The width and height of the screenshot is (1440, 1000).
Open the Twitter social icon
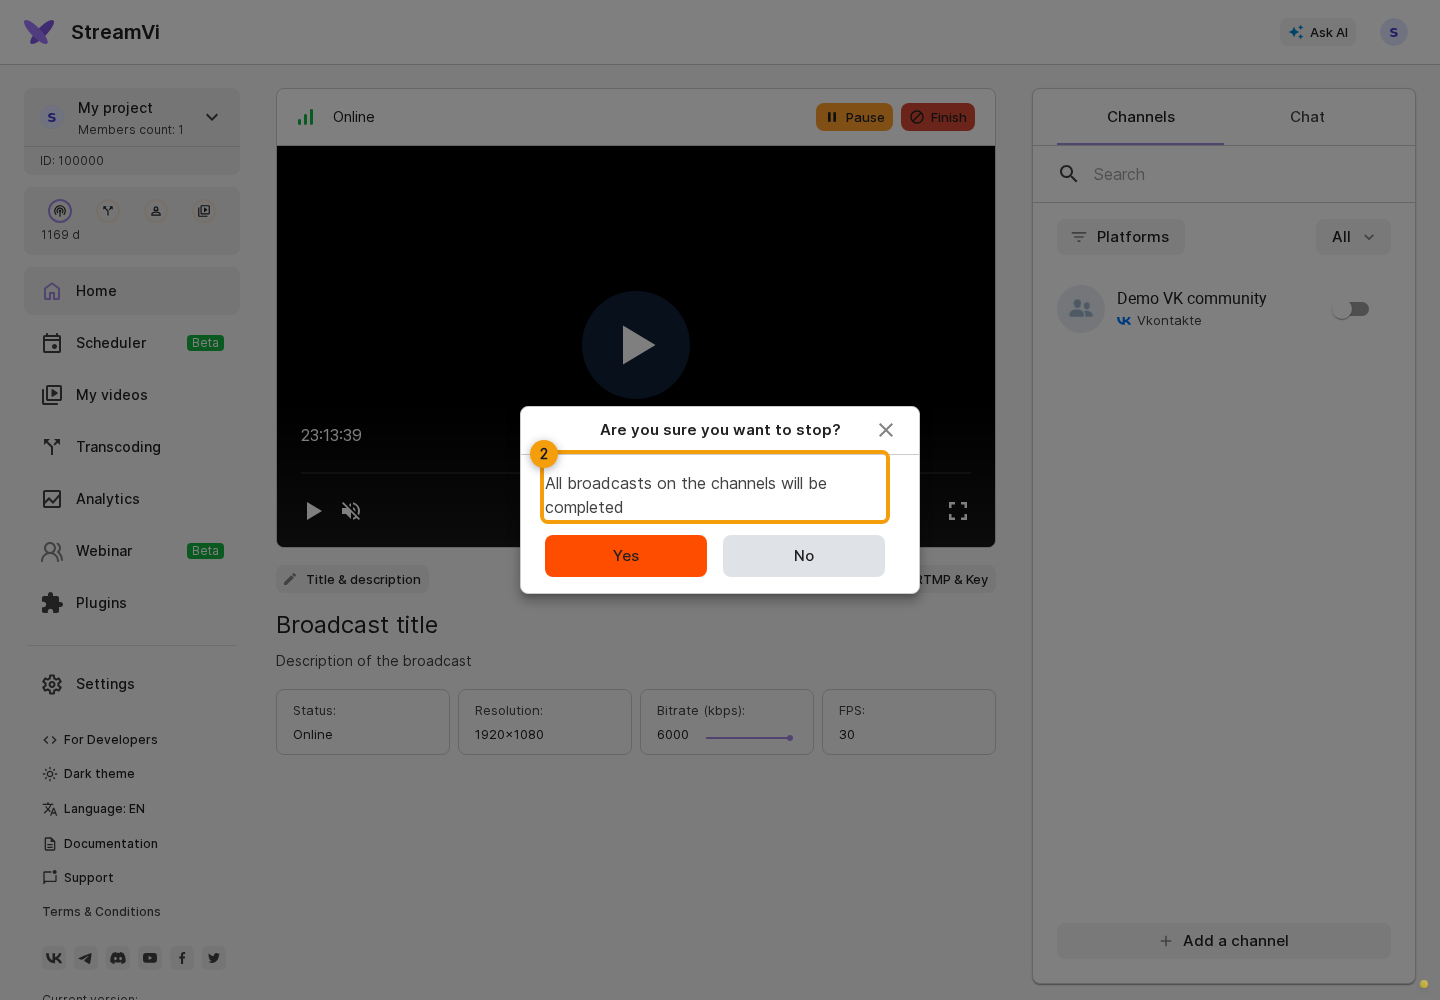click(x=214, y=958)
